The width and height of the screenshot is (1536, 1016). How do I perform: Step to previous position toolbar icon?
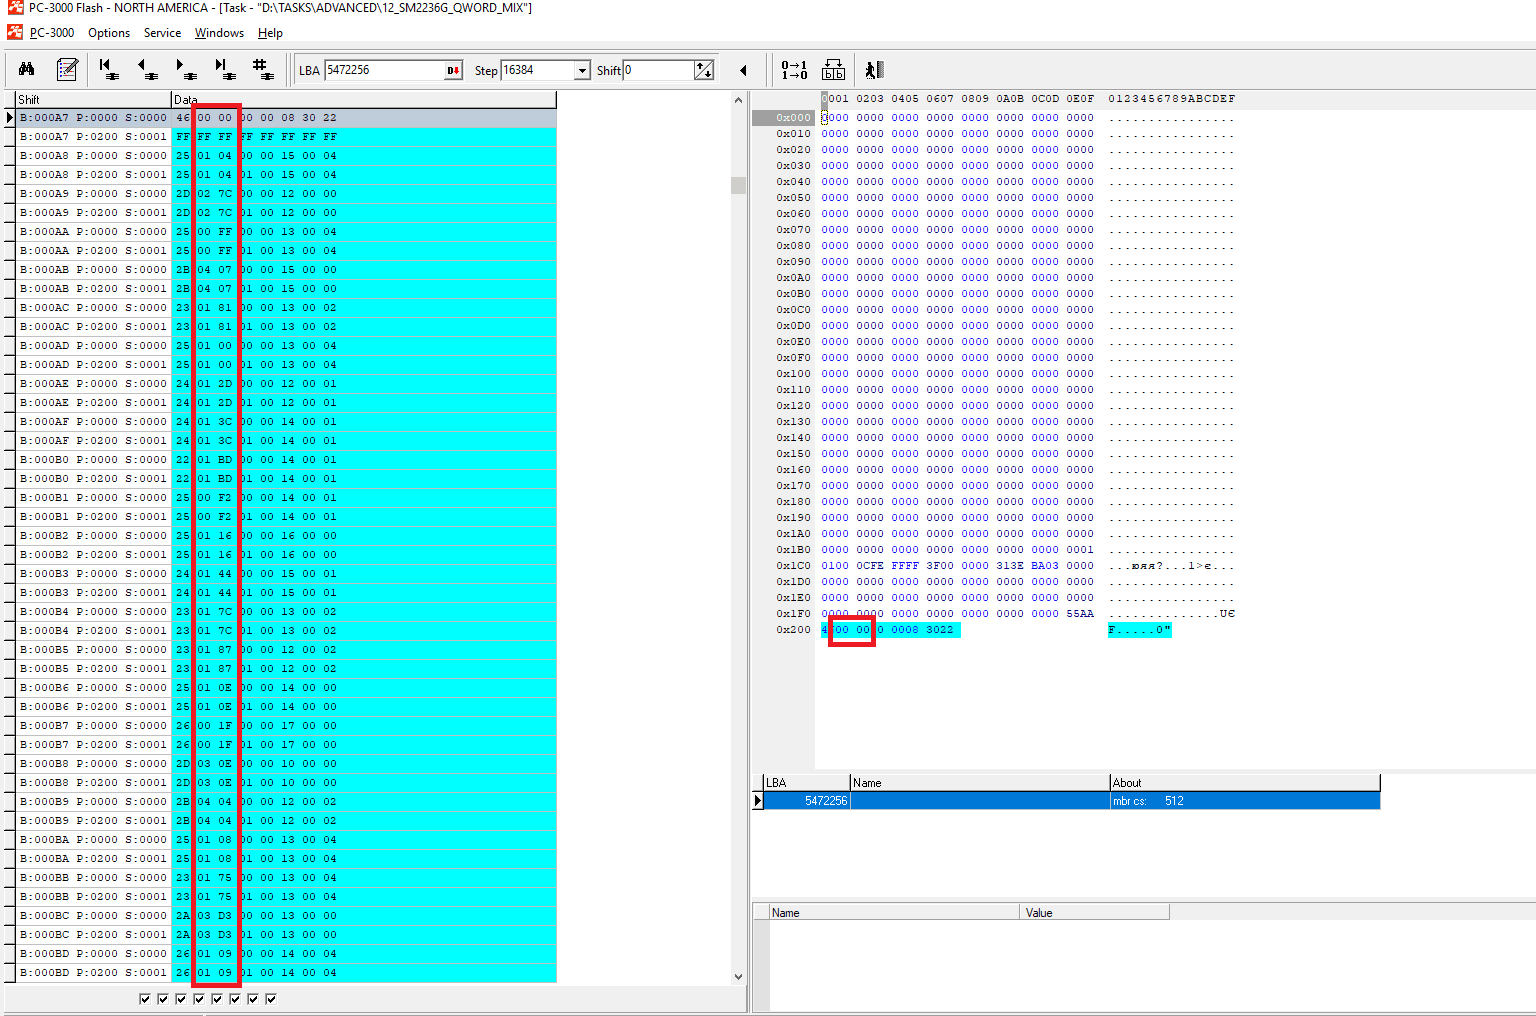click(147, 69)
